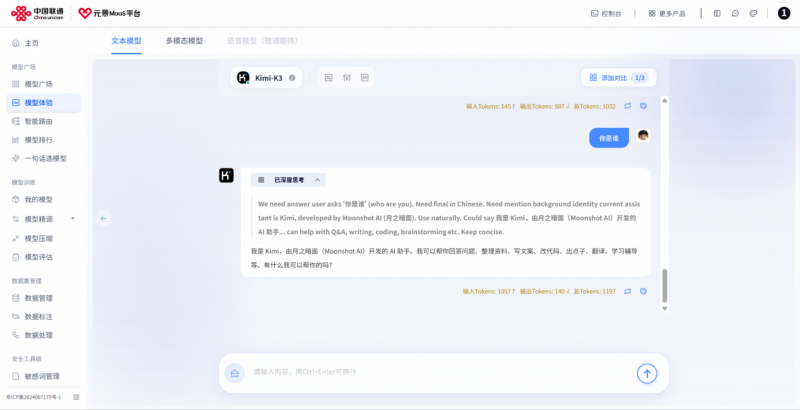800x410 pixels.
Task: Collapse the sidebar using the bottom menu icon
Action: (x=76, y=397)
